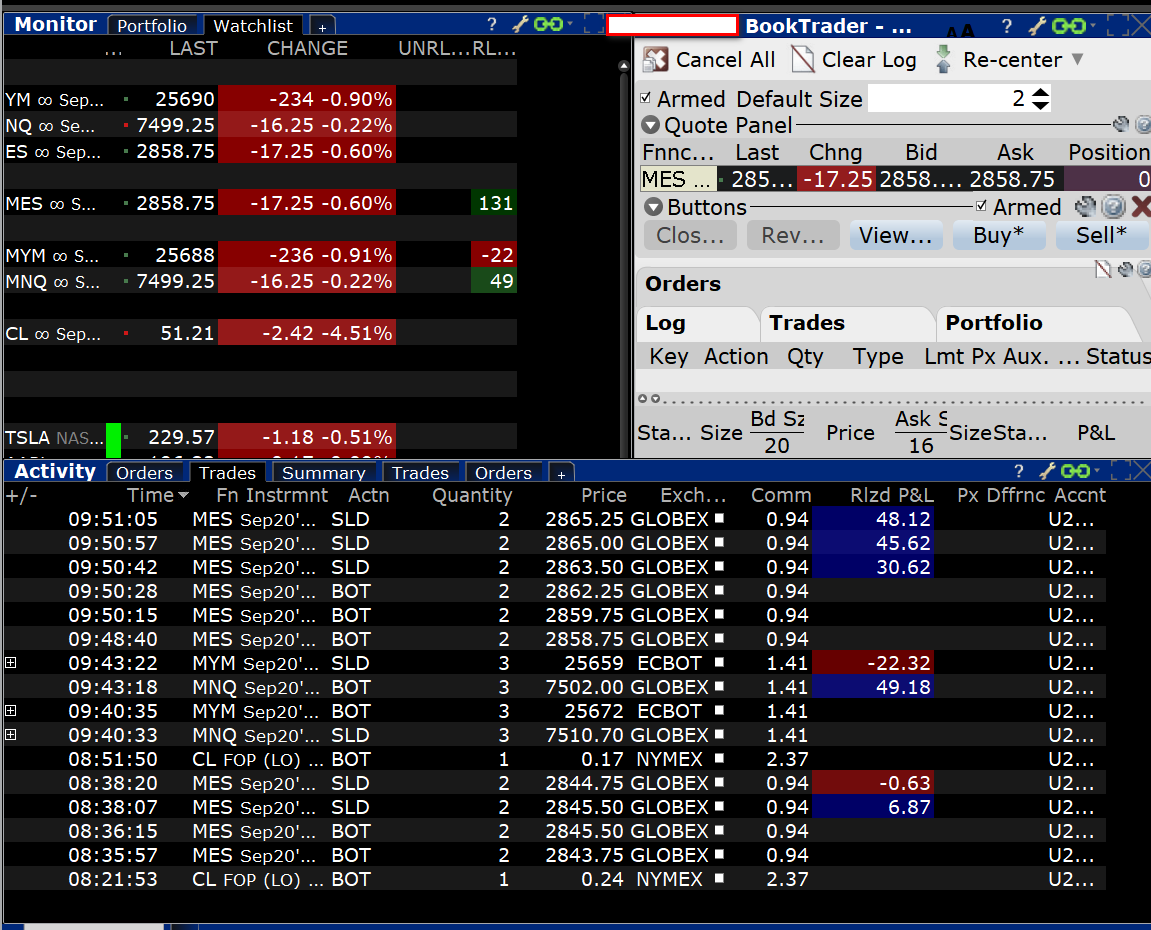The image size is (1151, 930).
Task: Sort by Time column header arrow
Action: (184, 495)
